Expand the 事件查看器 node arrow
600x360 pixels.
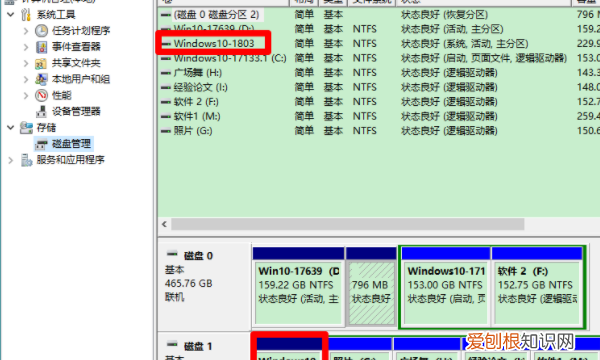26,47
